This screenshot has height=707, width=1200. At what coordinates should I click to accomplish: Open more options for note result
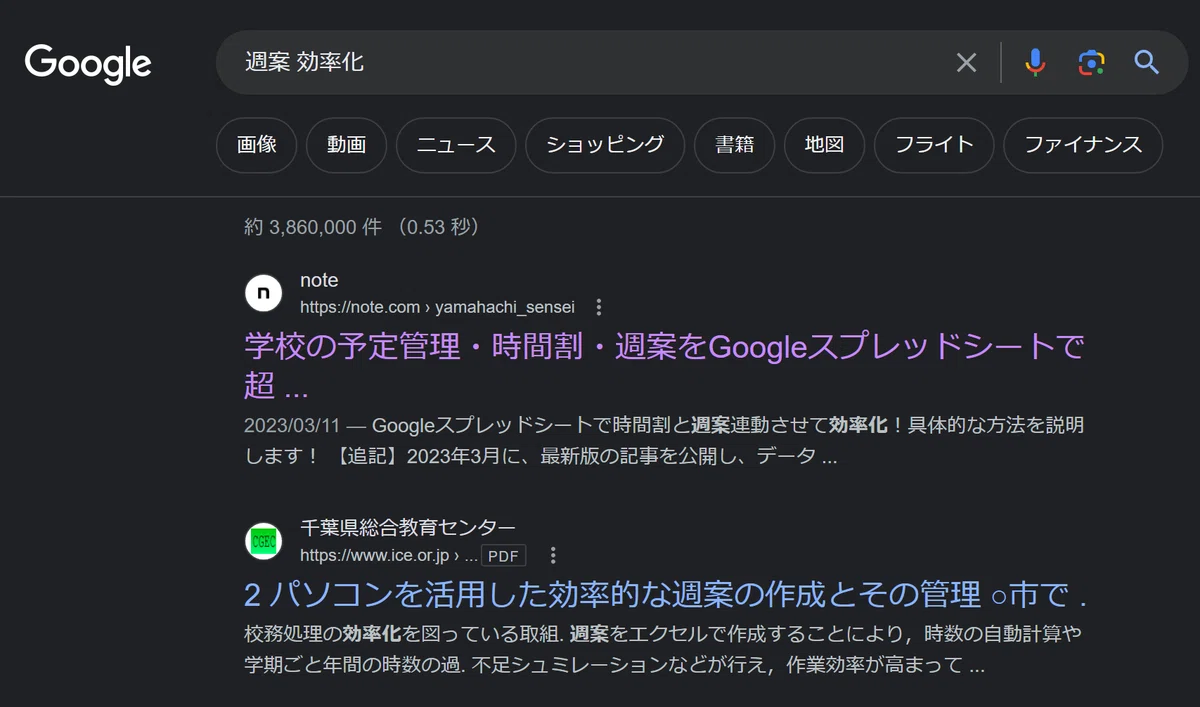pos(599,307)
